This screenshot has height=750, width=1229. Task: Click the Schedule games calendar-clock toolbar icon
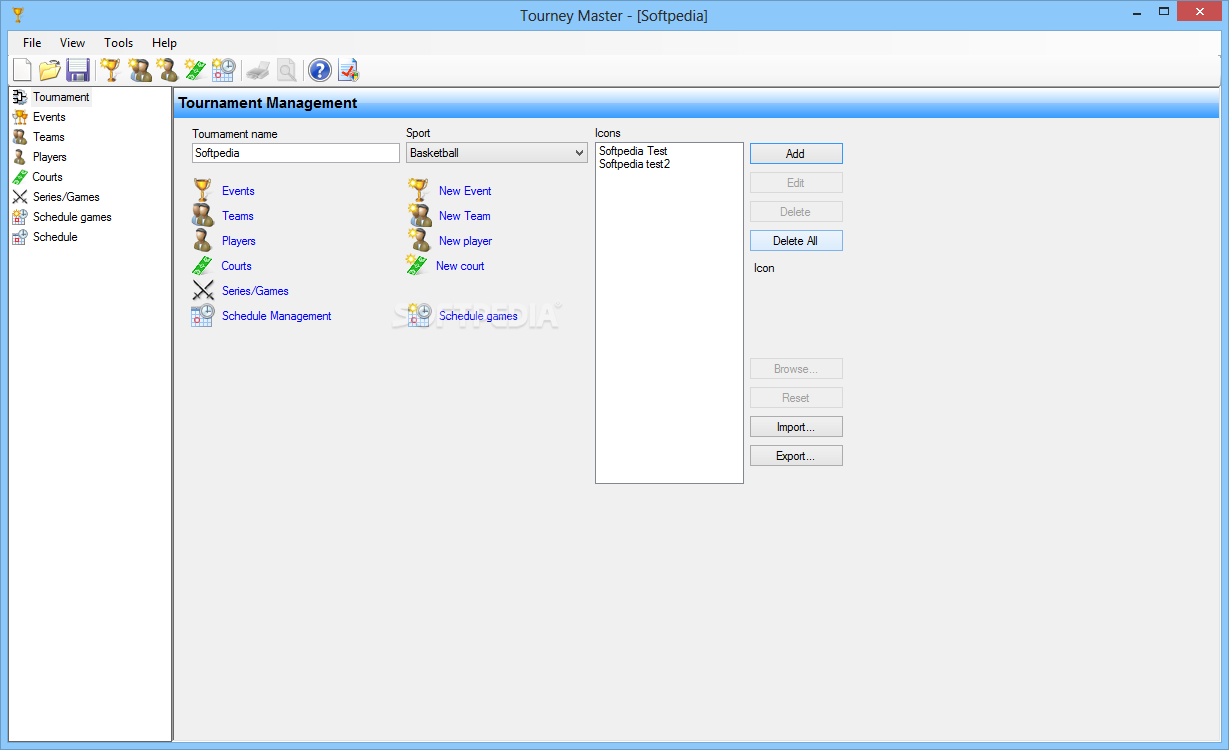[x=223, y=70]
